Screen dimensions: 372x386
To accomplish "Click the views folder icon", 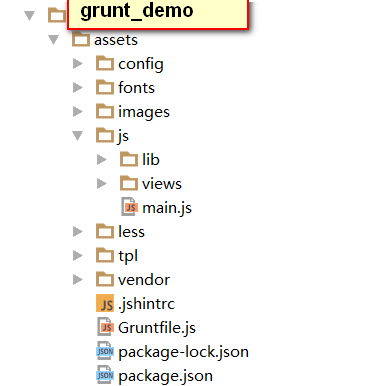I will pyautogui.click(x=129, y=183).
